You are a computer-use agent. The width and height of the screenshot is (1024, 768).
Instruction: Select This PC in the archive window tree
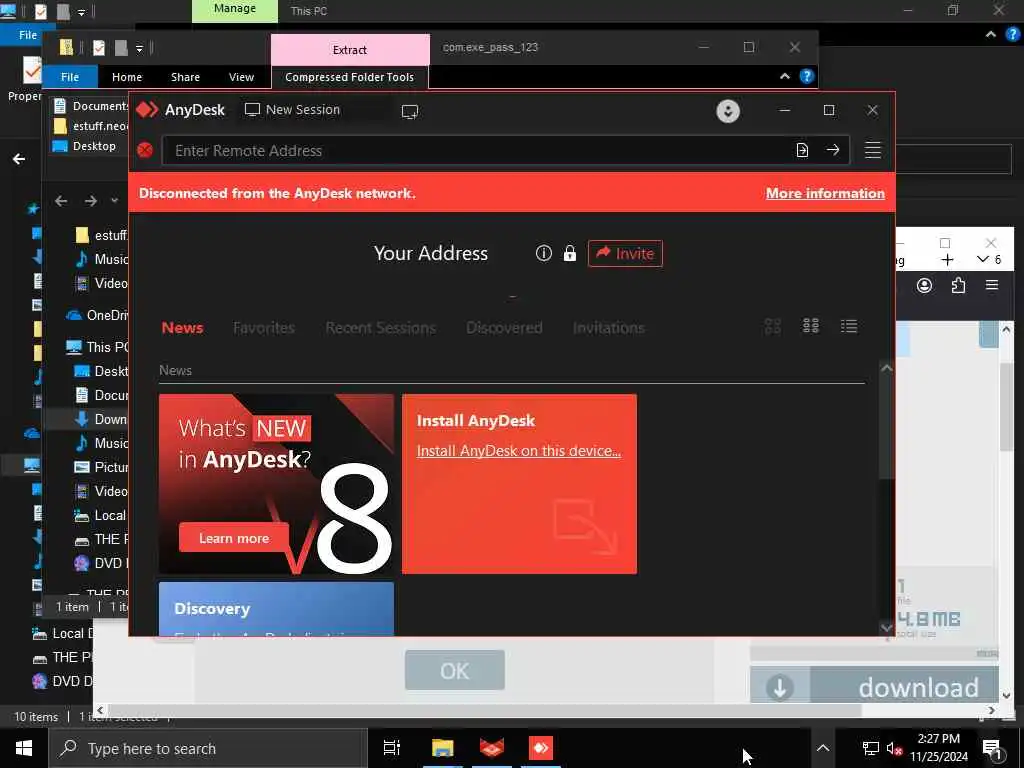(97, 347)
